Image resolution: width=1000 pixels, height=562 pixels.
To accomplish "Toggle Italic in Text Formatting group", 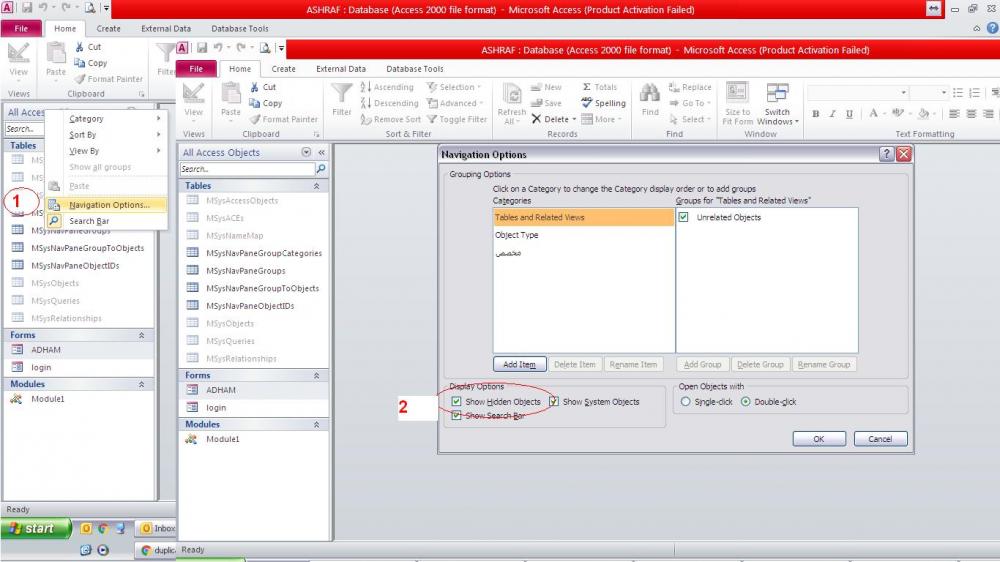I will [x=832, y=114].
